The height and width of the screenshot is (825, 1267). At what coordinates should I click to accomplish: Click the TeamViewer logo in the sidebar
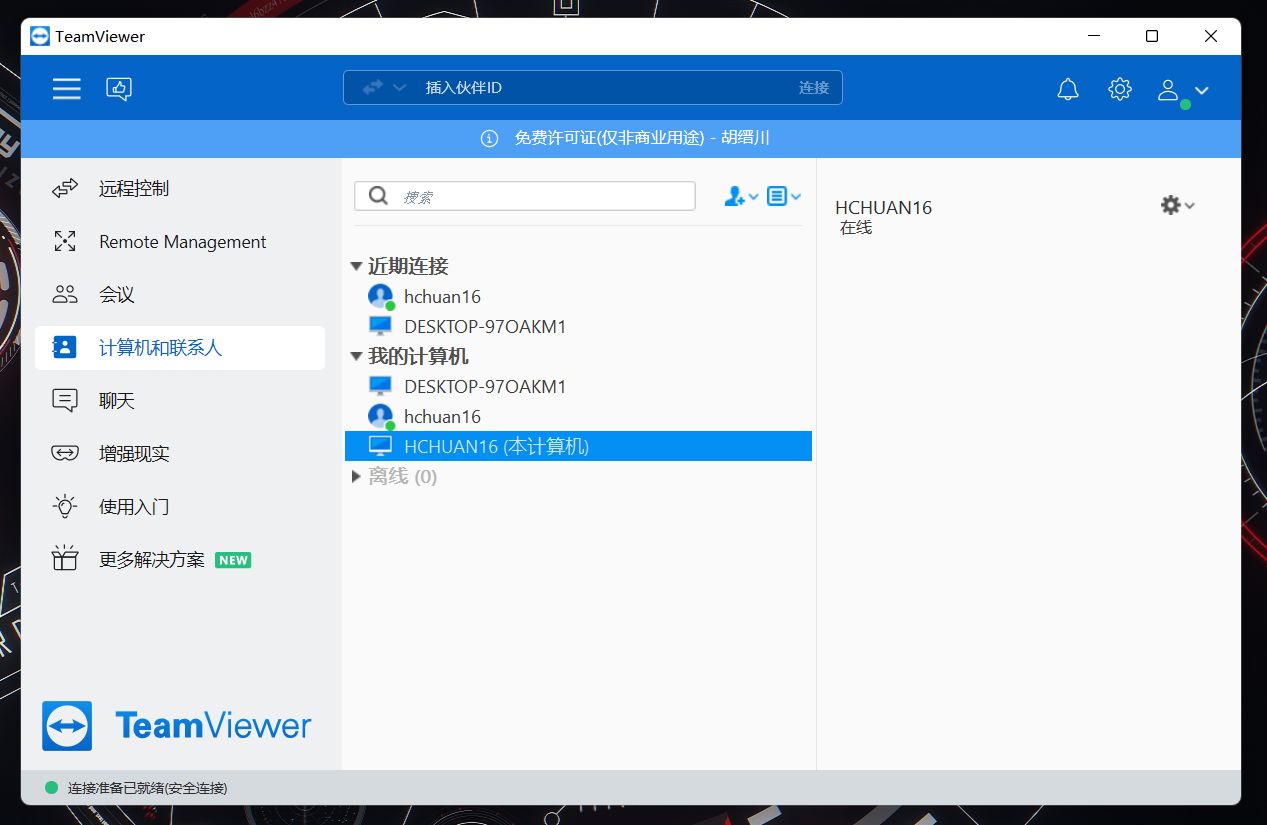click(177, 726)
